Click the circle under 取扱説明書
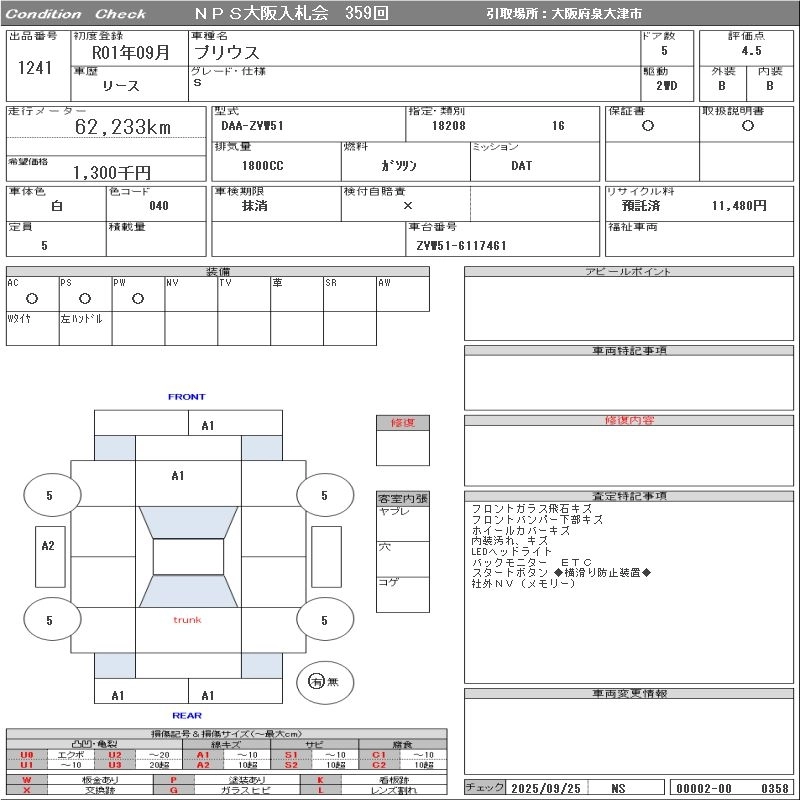The width and height of the screenshot is (800, 800). point(748,126)
